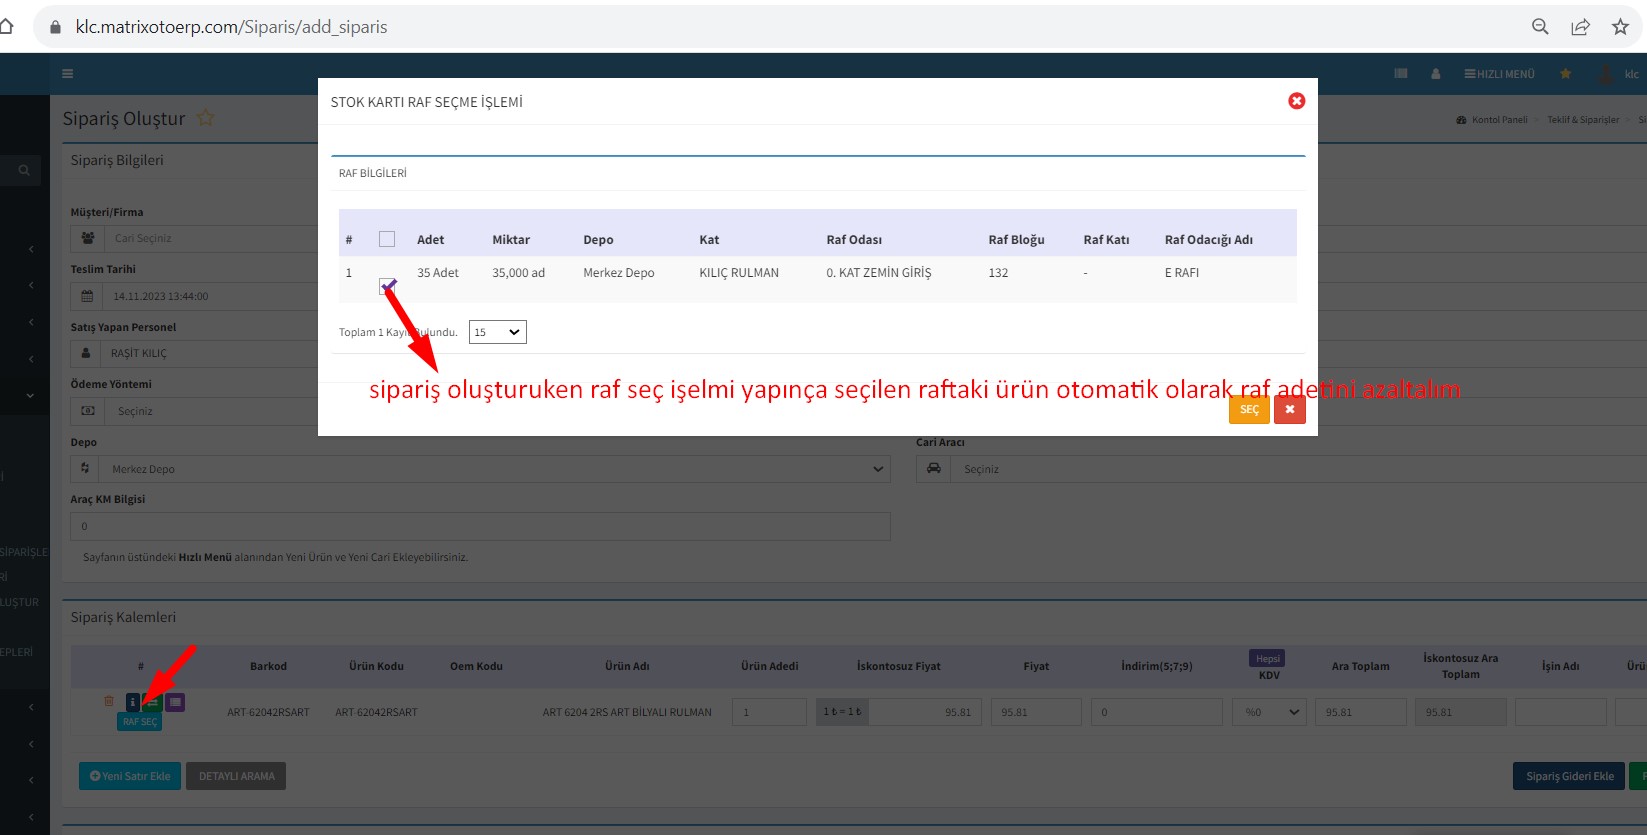Uncheck the 35 Adet shelf row checkbox
Image resolution: width=1647 pixels, height=835 pixels.
[387, 286]
